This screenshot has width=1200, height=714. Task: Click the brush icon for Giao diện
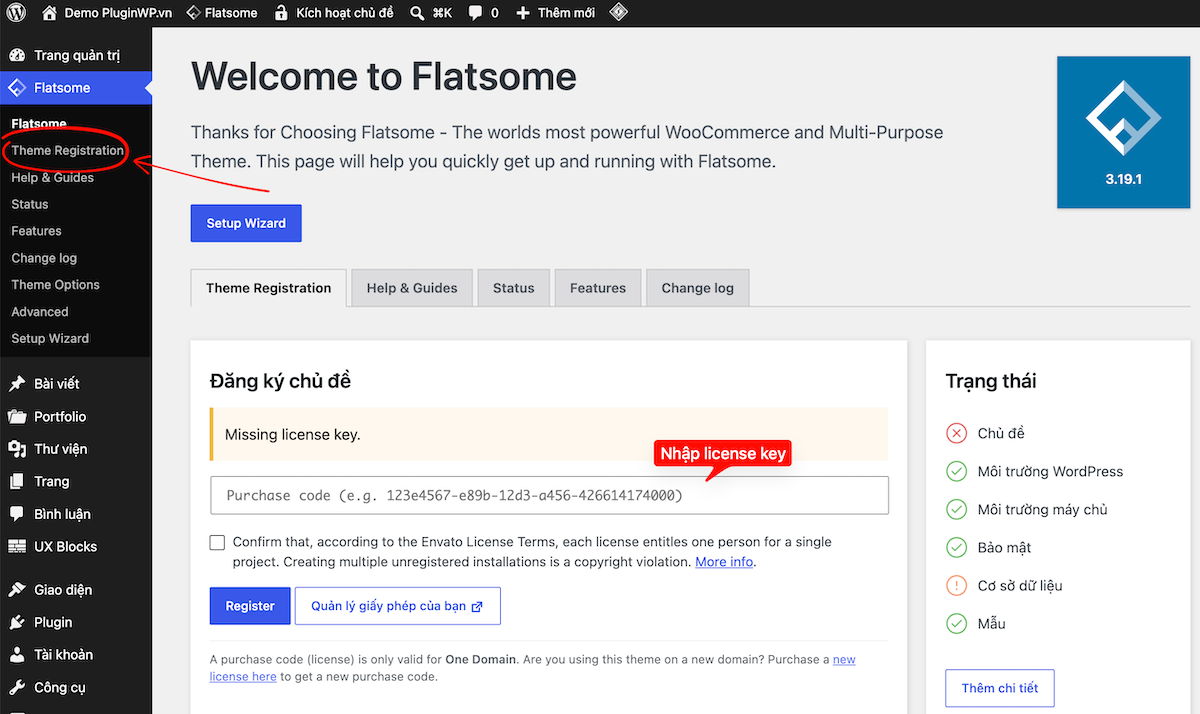tap(17, 590)
